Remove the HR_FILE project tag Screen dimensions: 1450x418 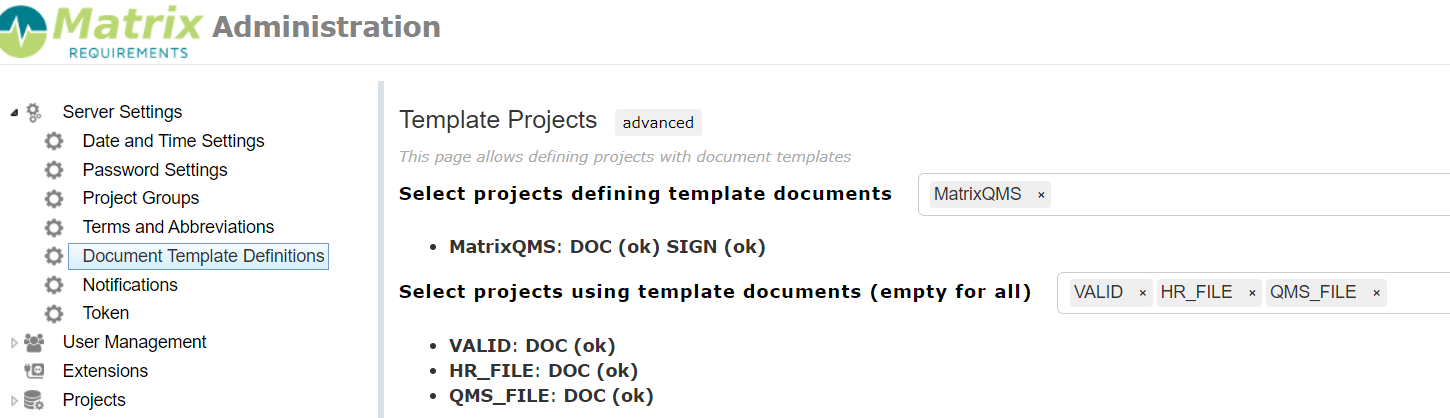pos(1252,293)
